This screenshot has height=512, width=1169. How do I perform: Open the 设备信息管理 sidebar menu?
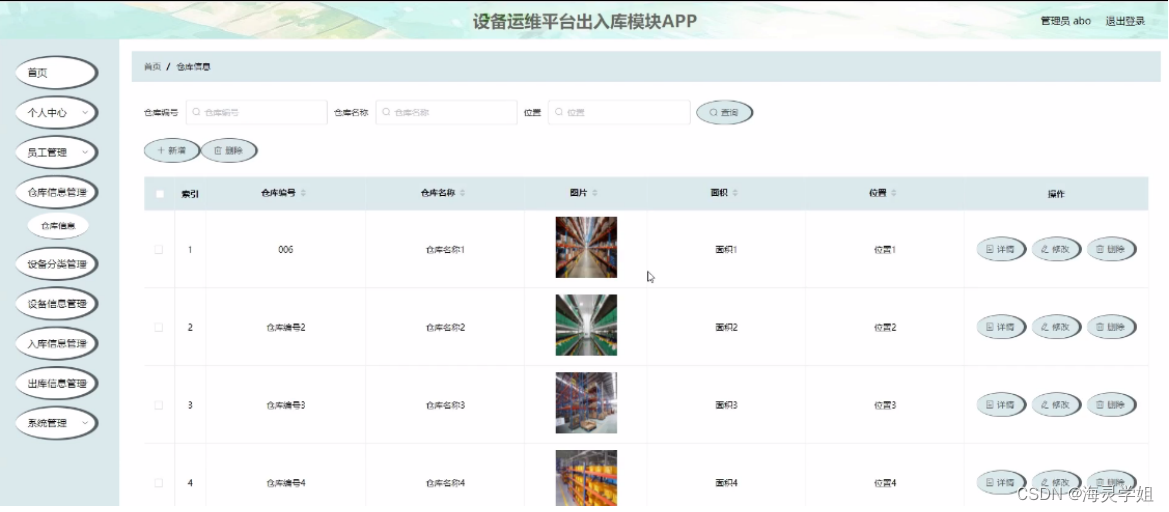57,303
